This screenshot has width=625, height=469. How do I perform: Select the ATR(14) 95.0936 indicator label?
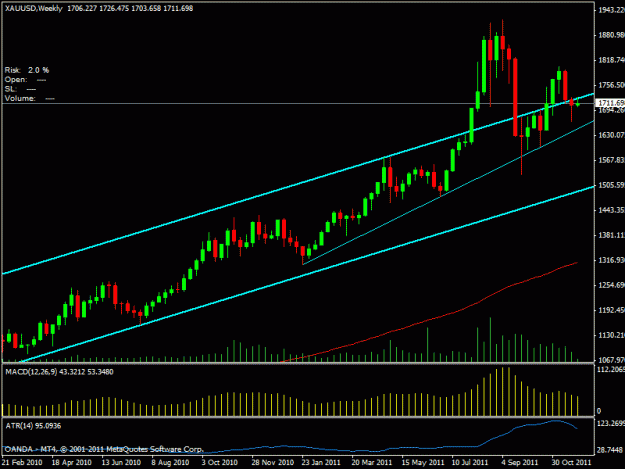point(33,426)
